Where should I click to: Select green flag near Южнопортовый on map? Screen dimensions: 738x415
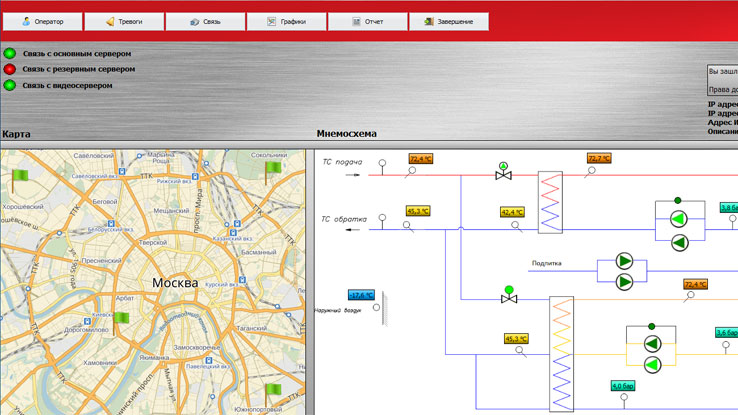tap(273, 393)
